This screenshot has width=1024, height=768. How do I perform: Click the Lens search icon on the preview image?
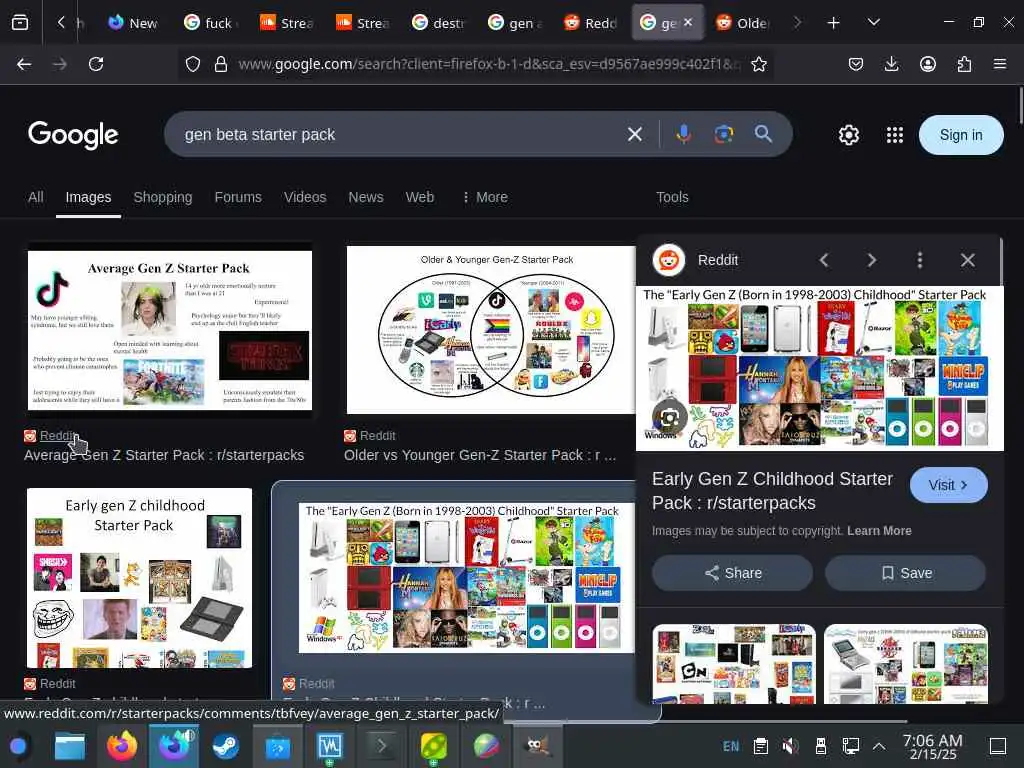click(669, 417)
